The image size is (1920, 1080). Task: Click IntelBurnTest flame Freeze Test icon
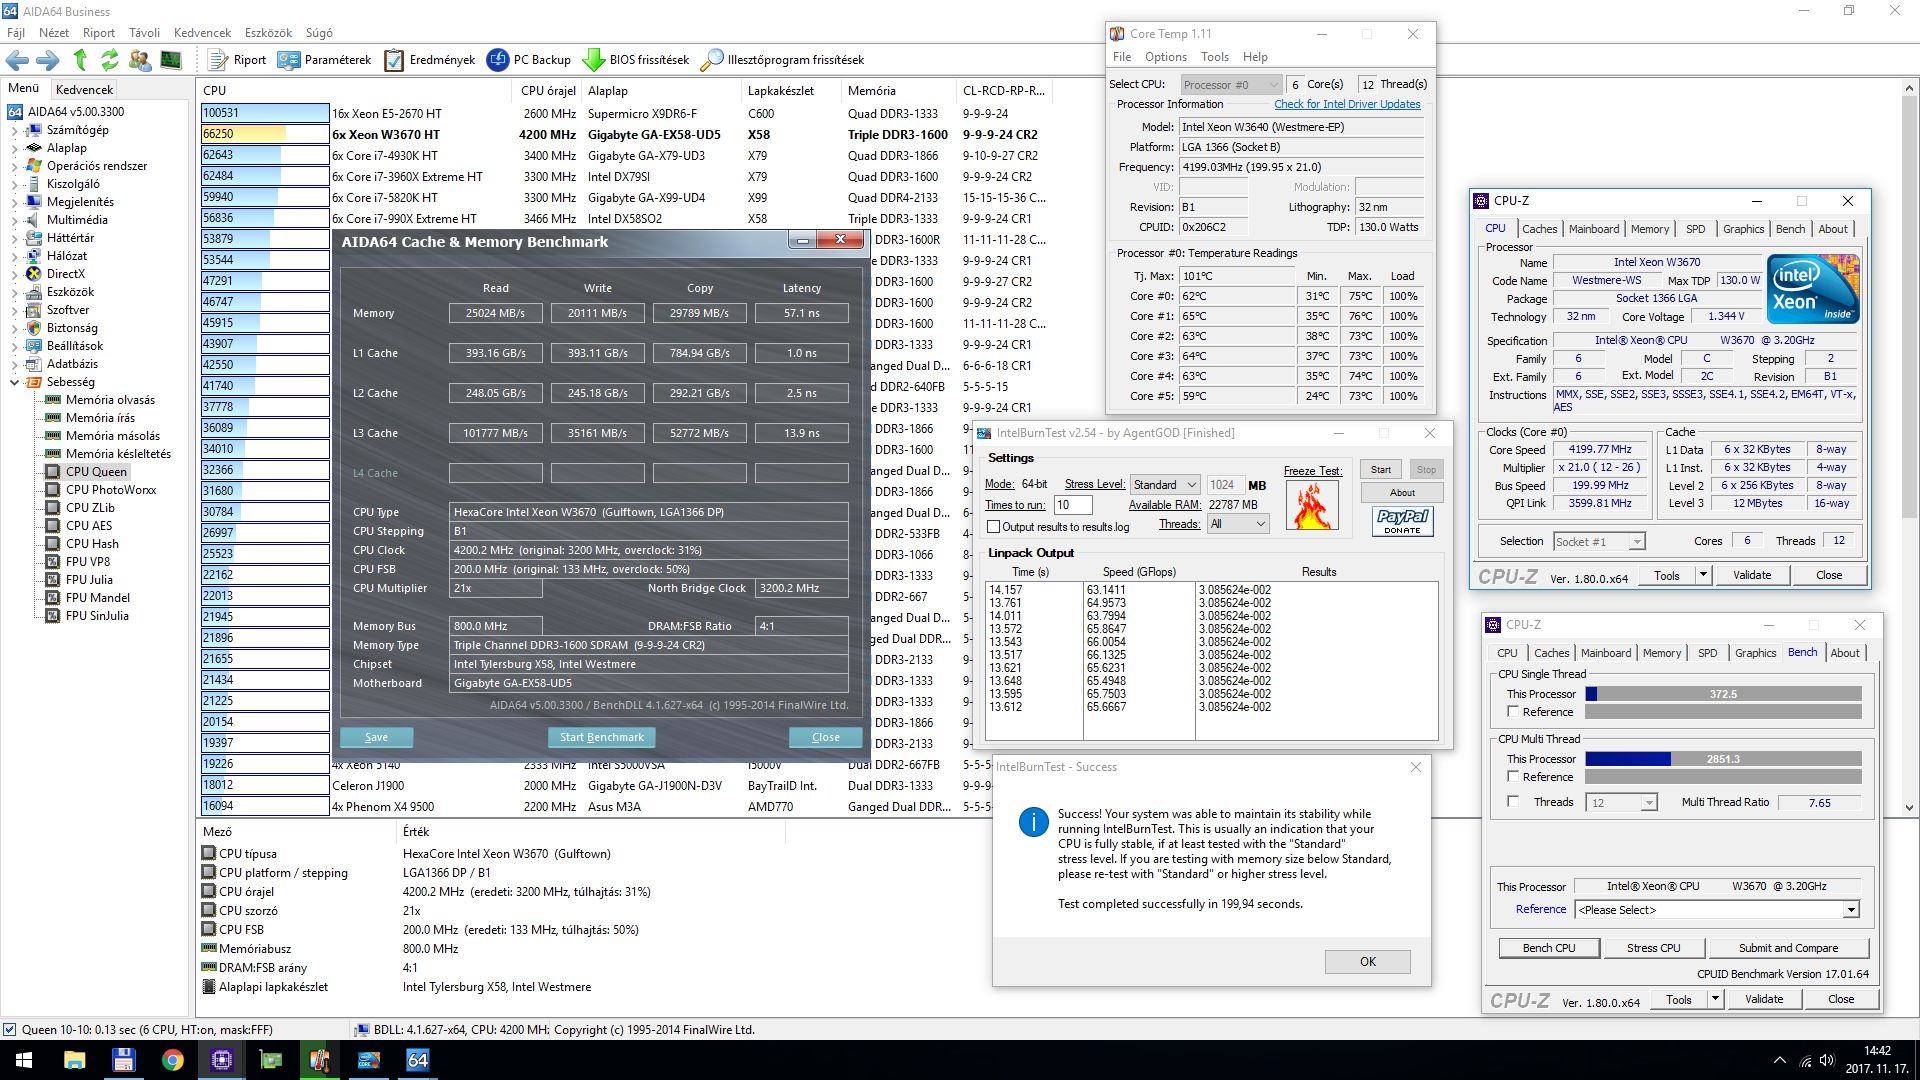[1312, 506]
